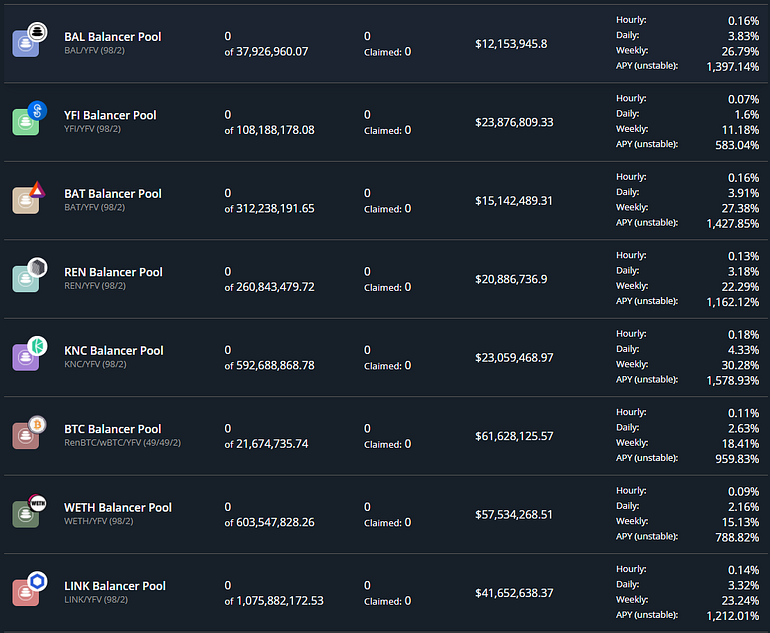770x633 pixels.
Task: Click the pool value $12,153,945.8
Action: (511, 44)
